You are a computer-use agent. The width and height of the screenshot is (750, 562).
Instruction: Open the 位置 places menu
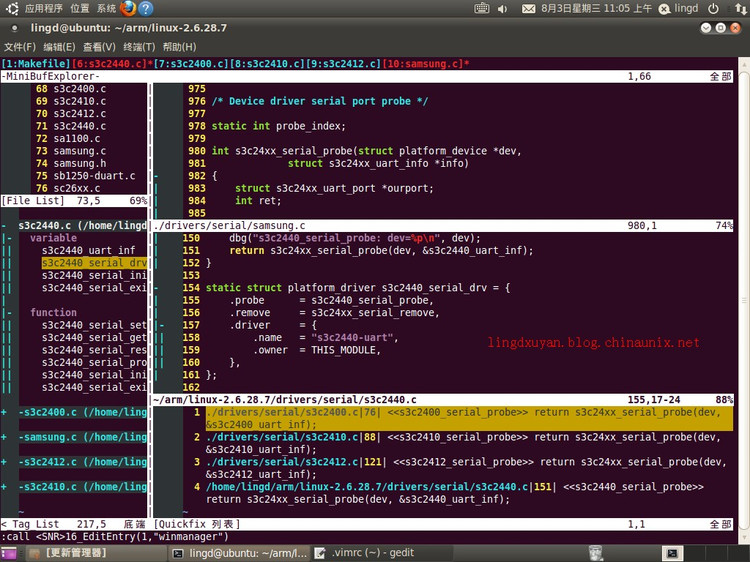(x=79, y=8)
